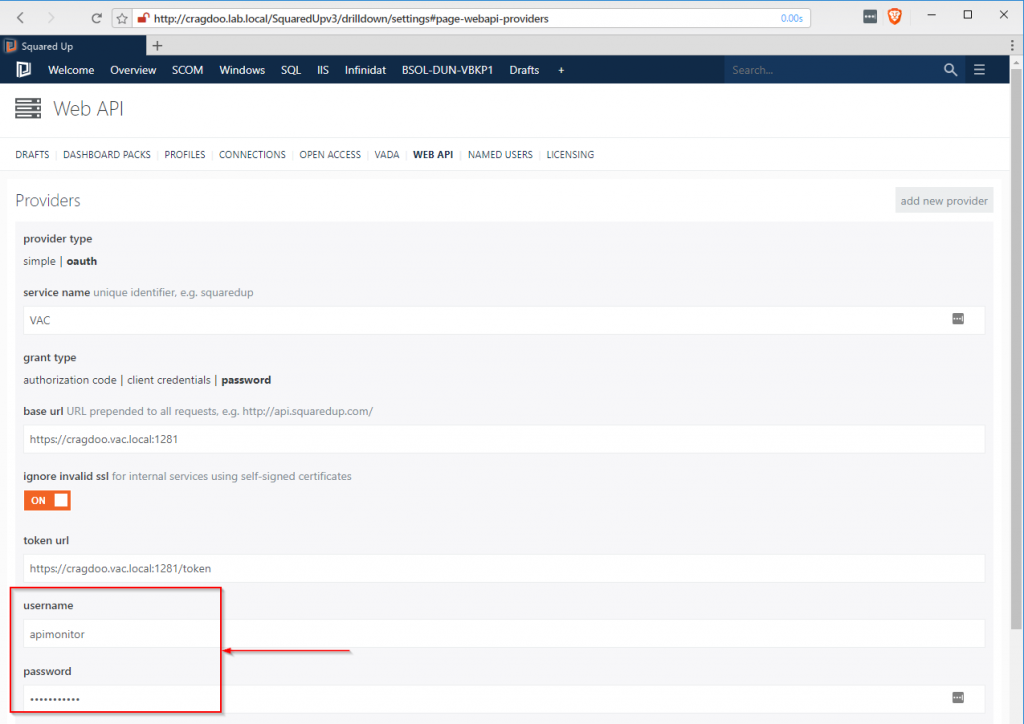Add a new dashboard with plus icon
The width and height of the screenshot is (1024, 724).
coord(561,70)
